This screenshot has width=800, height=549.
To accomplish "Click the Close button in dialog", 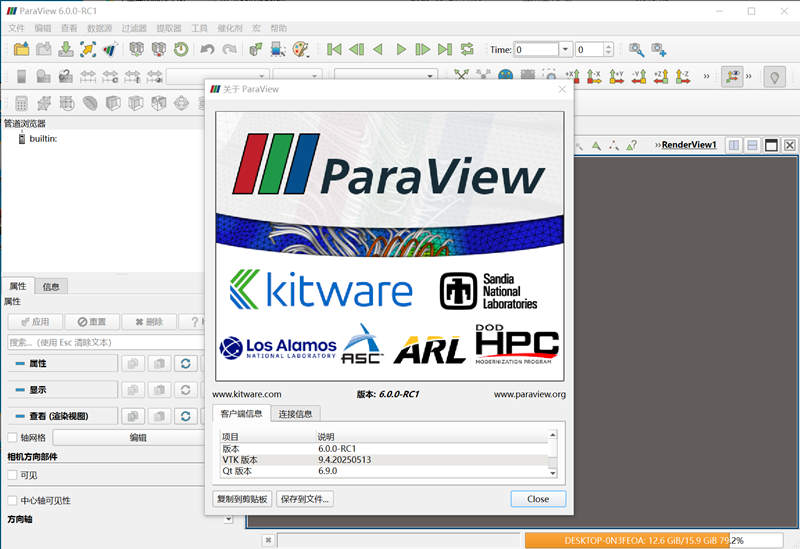I will pyautogui.click(x=538, y=499).
